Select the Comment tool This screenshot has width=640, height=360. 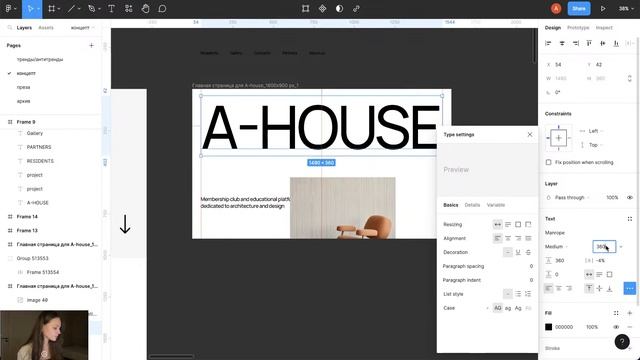pyautogui.click(x=162, y=9)
